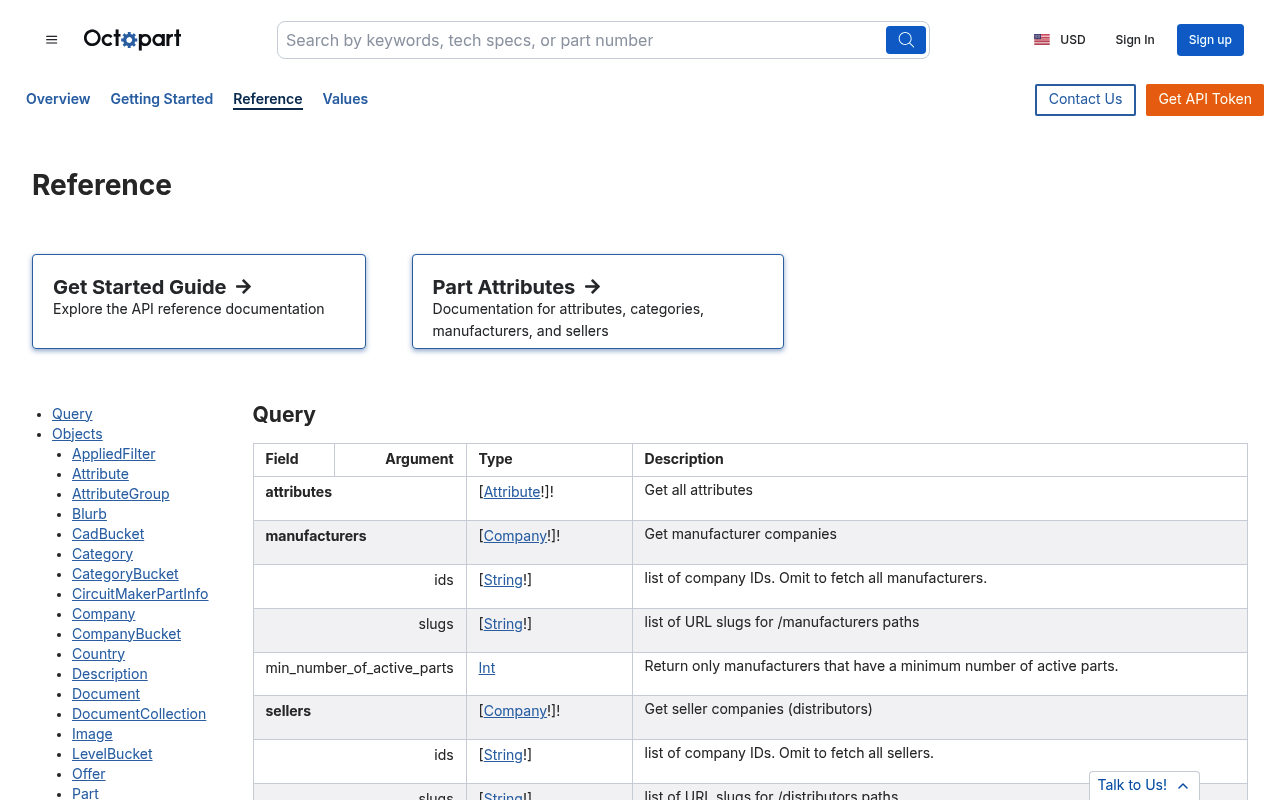Click Company type link in manufacturers row
Viewport: 1280px width, 800px height.
pyautogui.click(x=515, y=536)
